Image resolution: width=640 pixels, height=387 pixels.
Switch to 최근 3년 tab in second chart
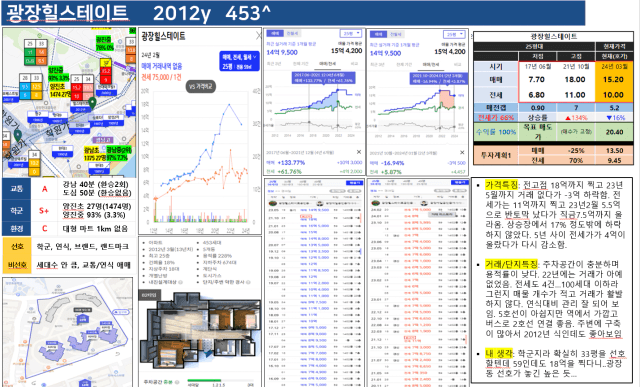click(x=377, y=65)
